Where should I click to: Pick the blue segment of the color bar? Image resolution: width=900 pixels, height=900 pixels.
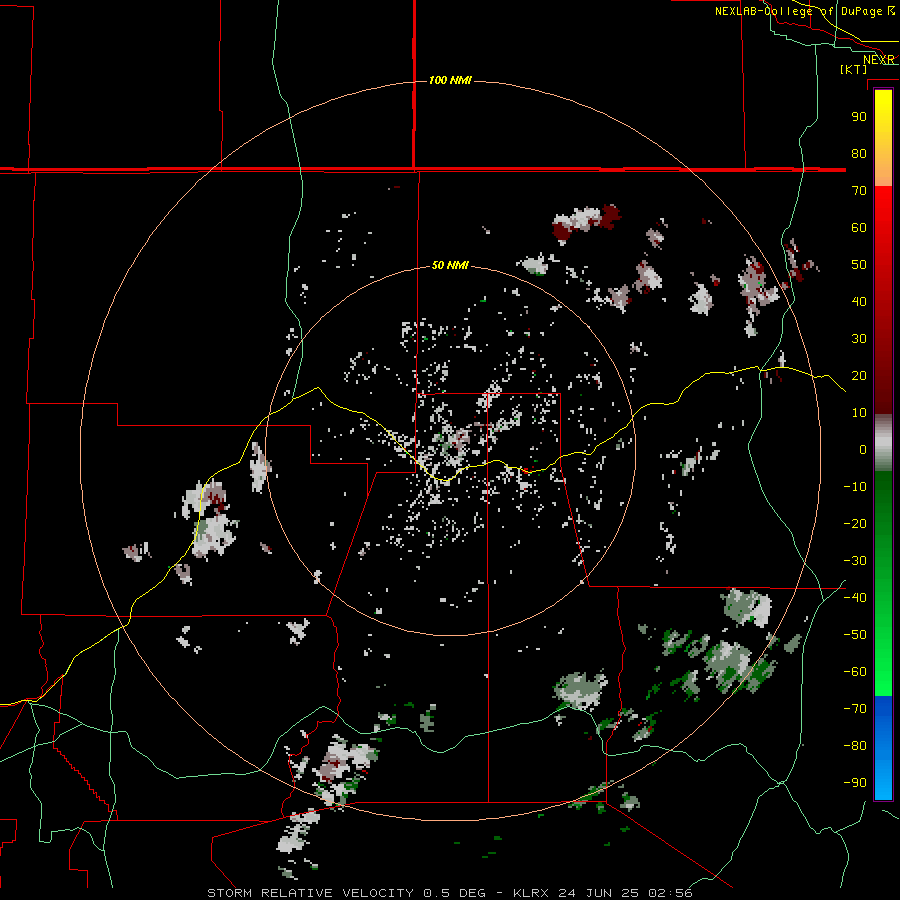[x=883, y=748]
